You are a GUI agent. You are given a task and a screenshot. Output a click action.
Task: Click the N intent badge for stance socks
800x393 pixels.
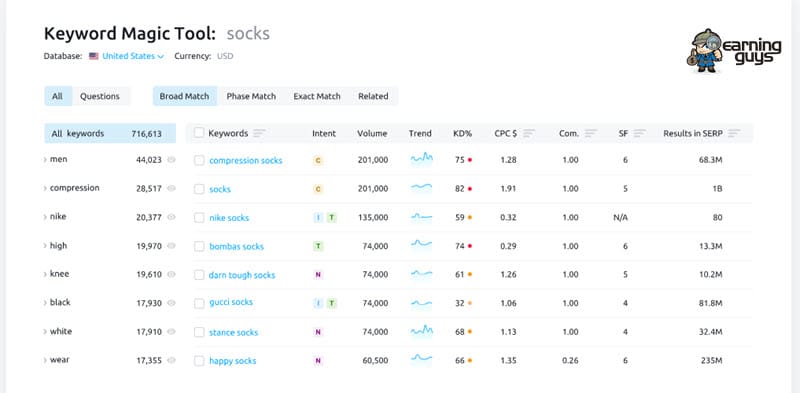(x=317, y=332)
